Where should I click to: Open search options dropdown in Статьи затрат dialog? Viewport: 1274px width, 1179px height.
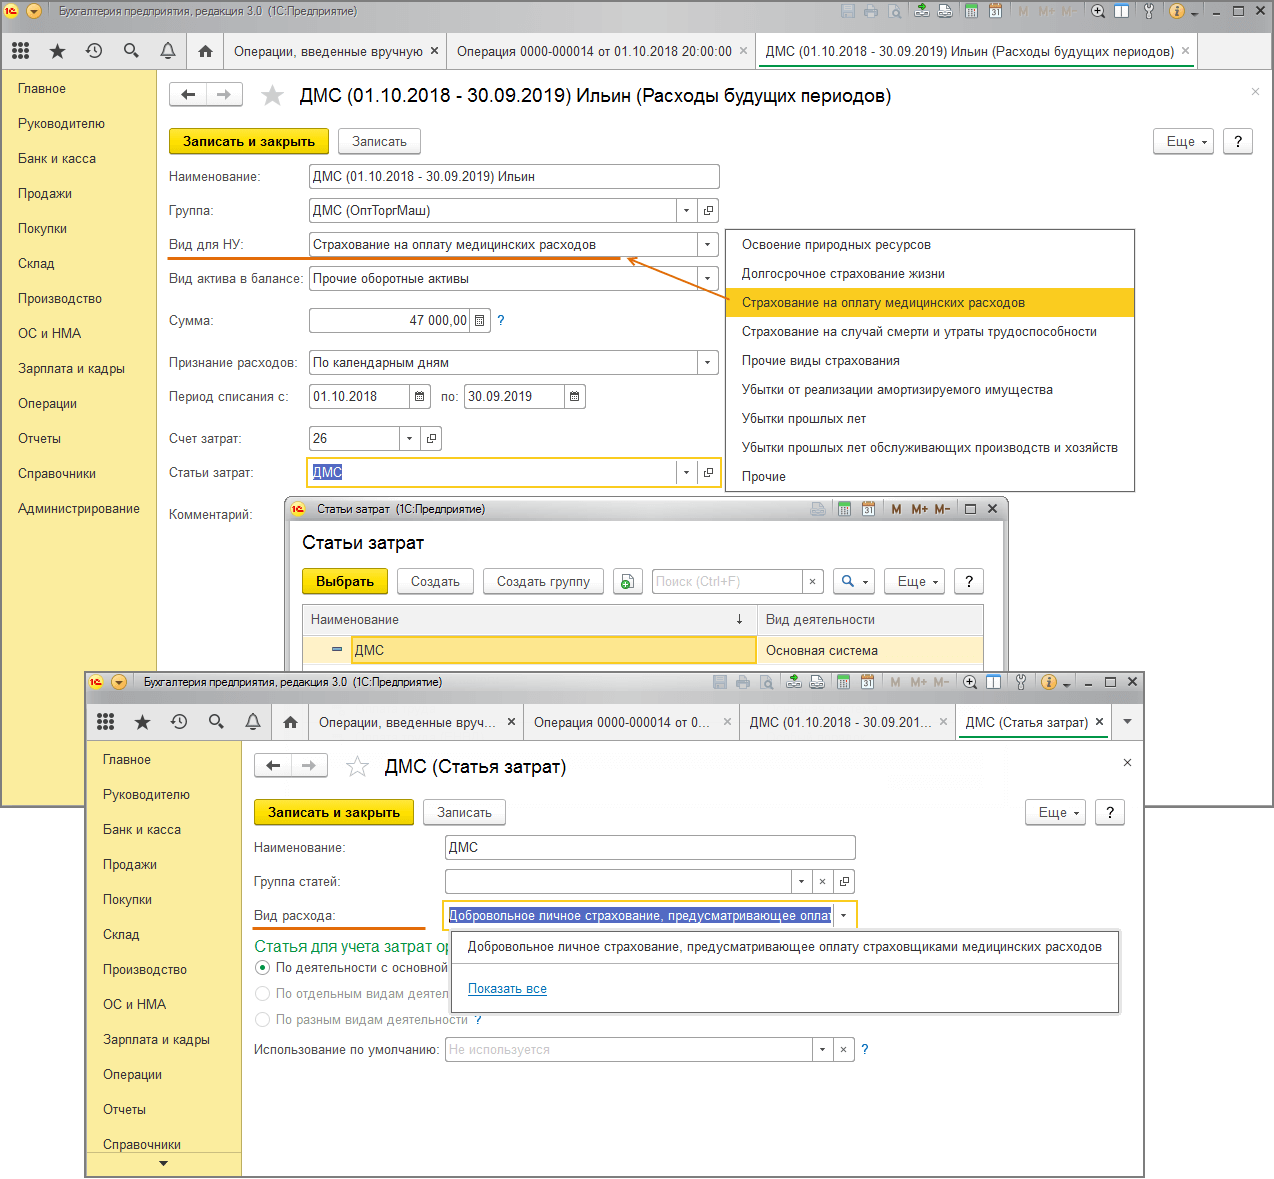[853, 582]
